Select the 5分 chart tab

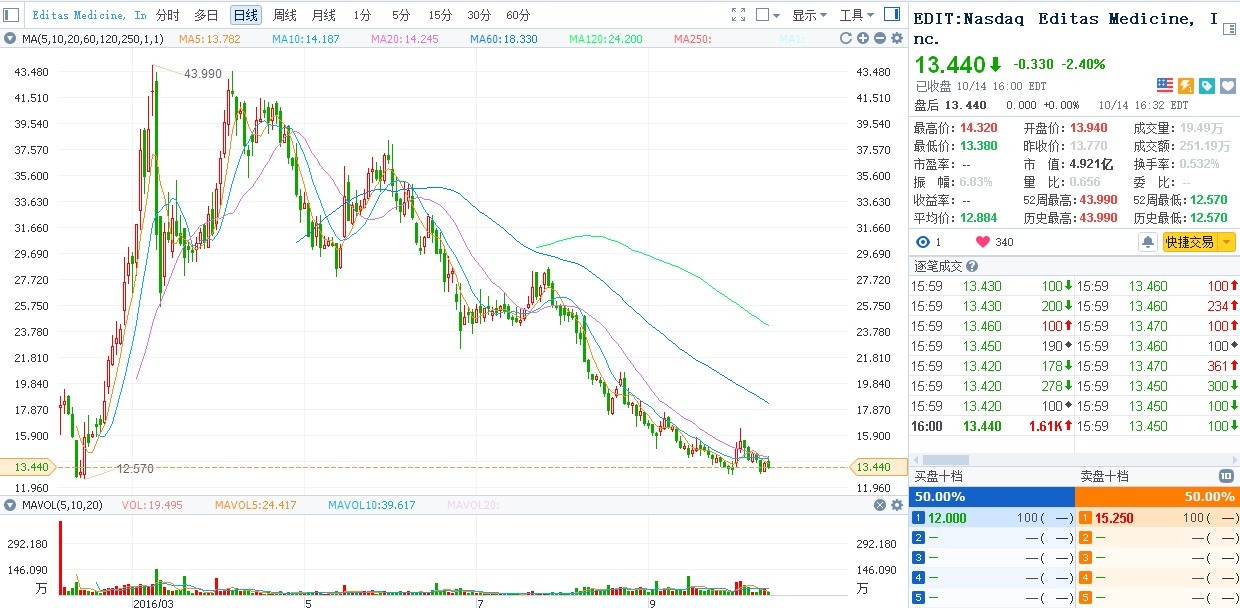point(401,15)
